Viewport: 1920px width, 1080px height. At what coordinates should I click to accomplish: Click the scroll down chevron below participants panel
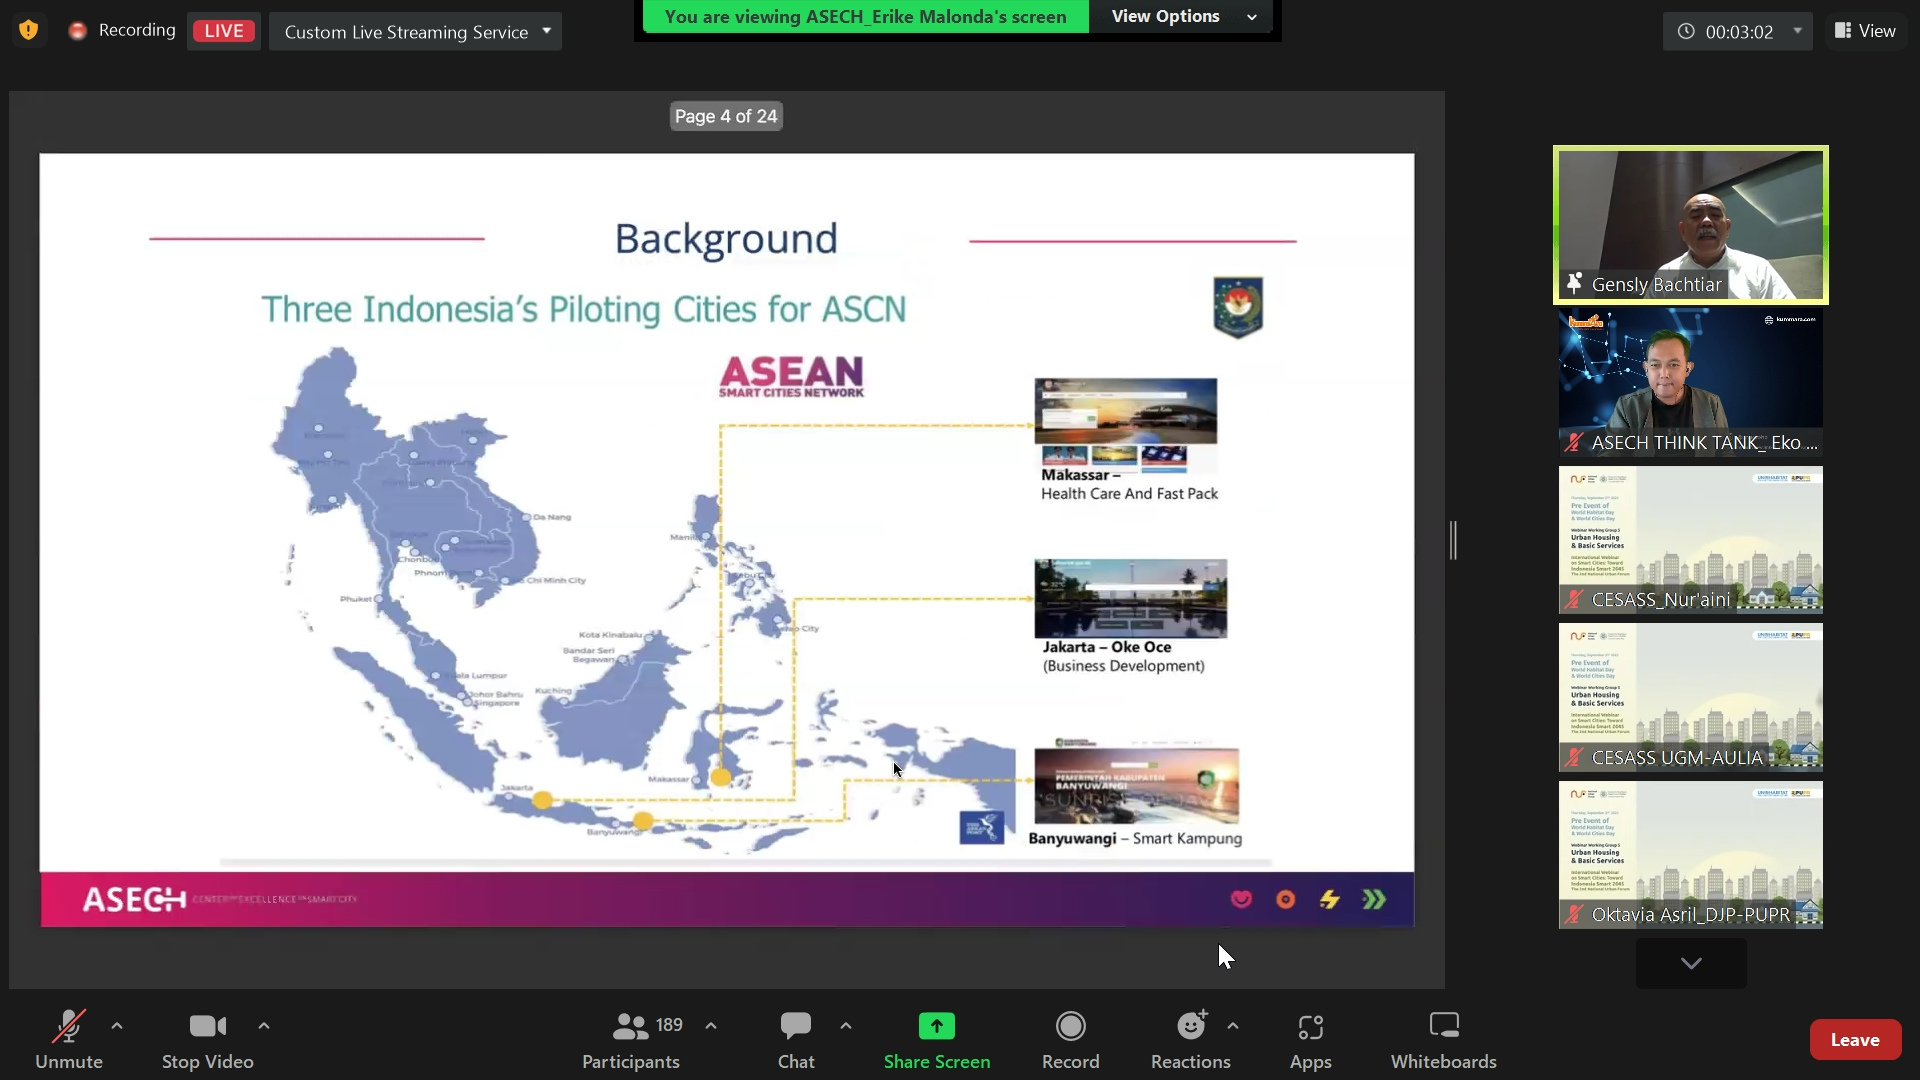click(x=1692, y=963)
